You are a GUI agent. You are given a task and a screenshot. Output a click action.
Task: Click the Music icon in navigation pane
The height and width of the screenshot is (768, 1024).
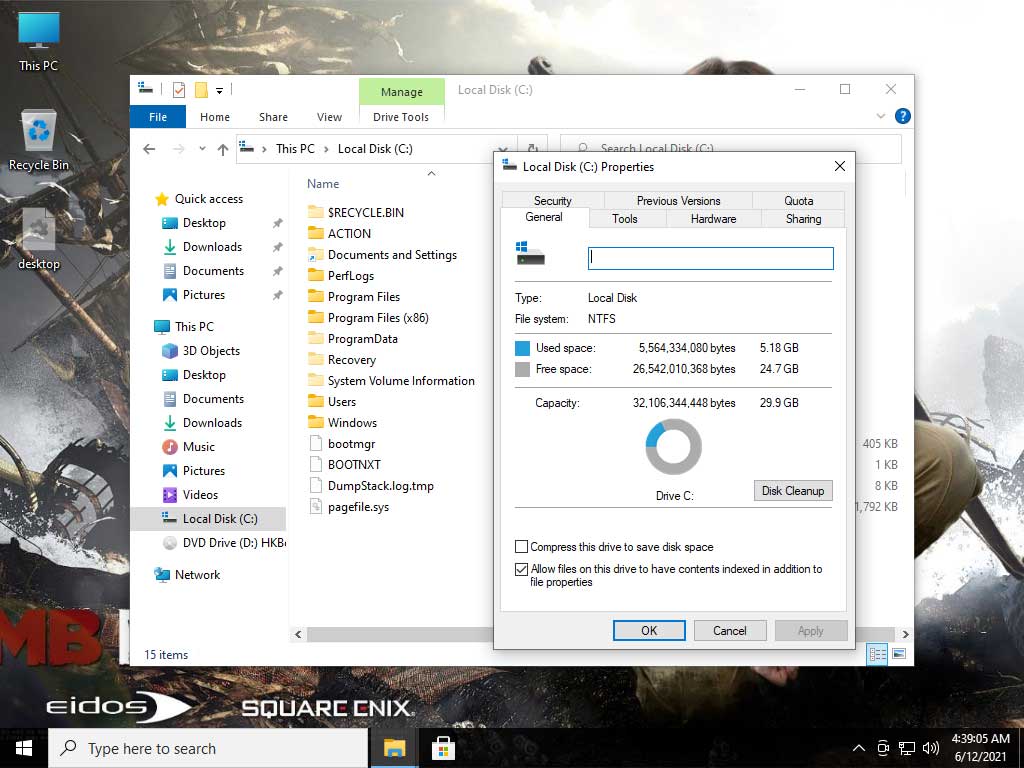point(170,447)
